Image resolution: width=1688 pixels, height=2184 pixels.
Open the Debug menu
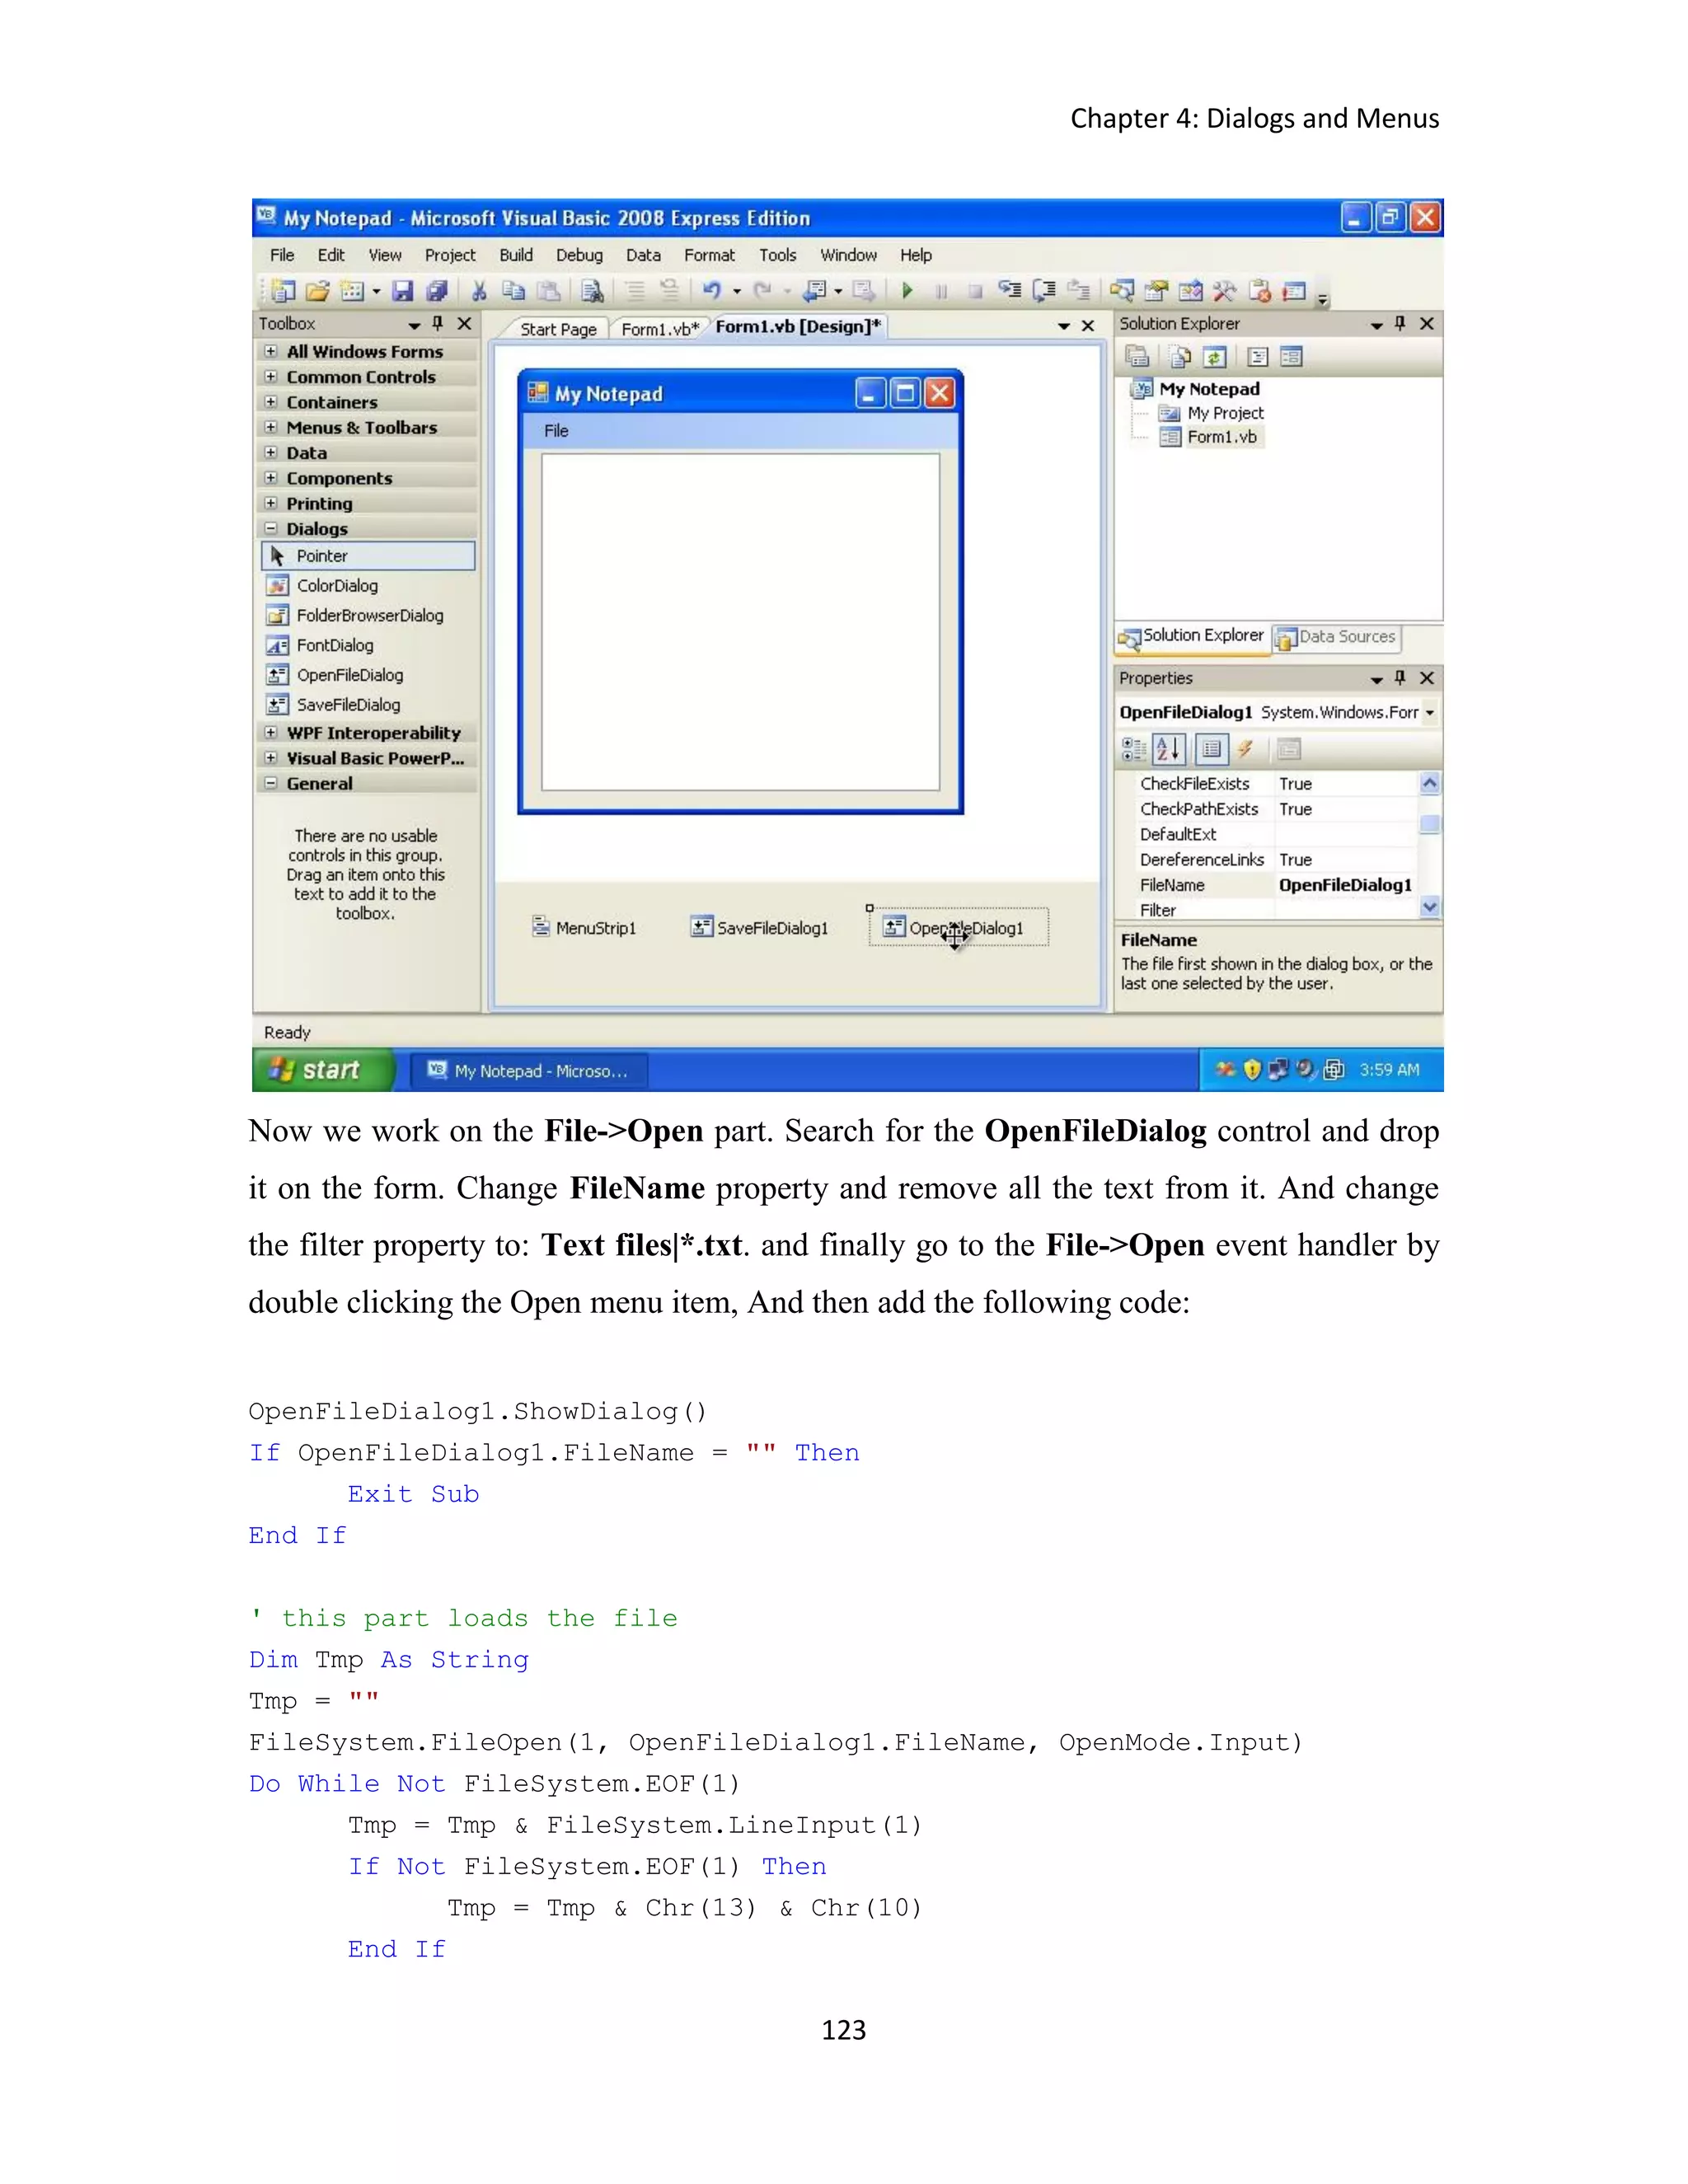579,255
